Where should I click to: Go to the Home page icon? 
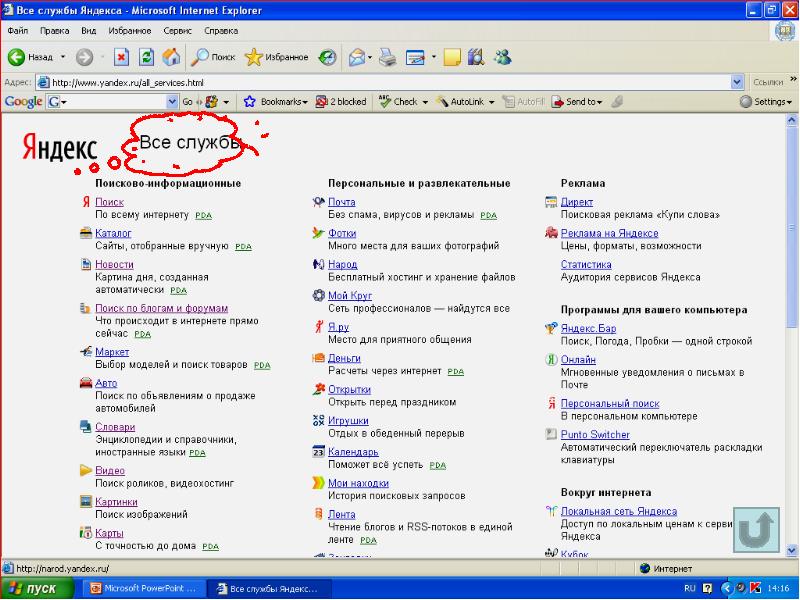pos(171,57)
